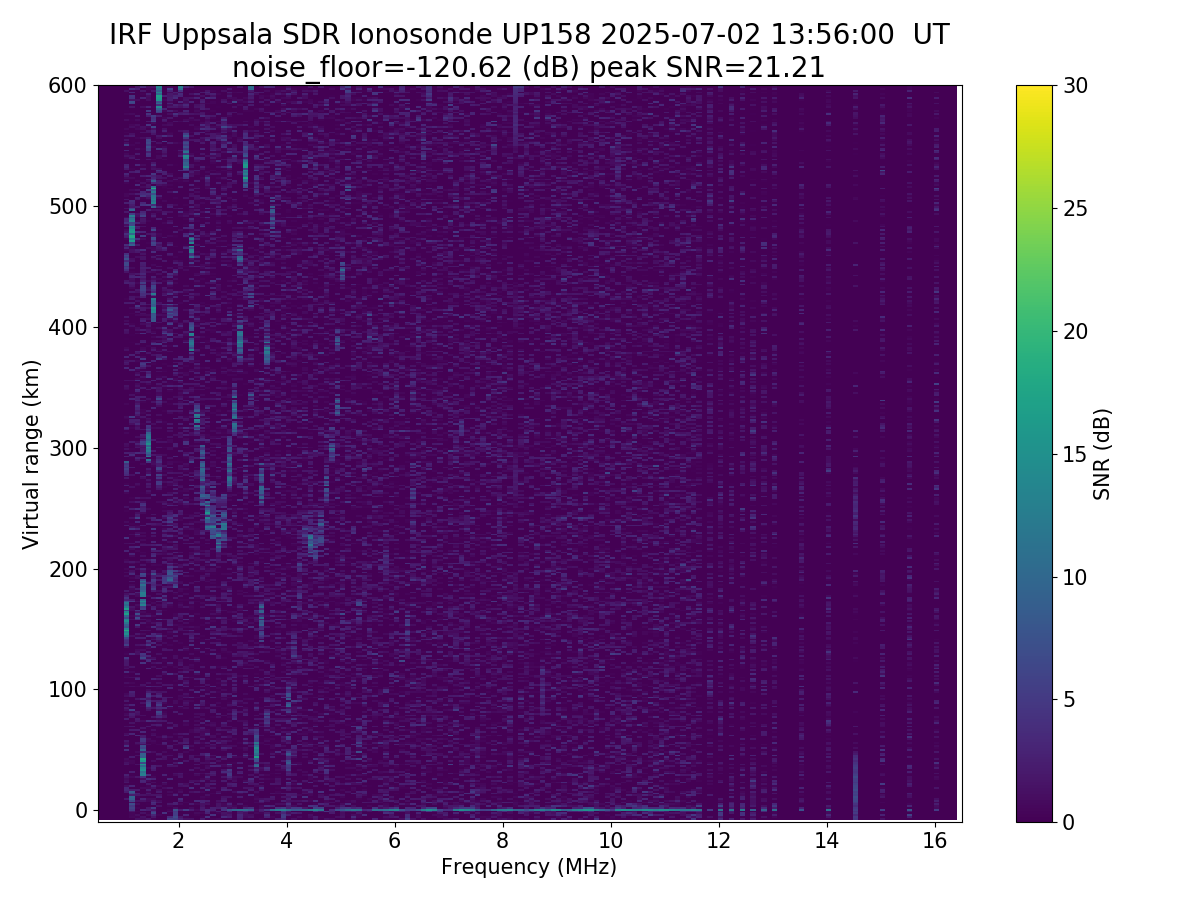
Task: Click y-axis tick label 500
Action: (x=68, y=207)
